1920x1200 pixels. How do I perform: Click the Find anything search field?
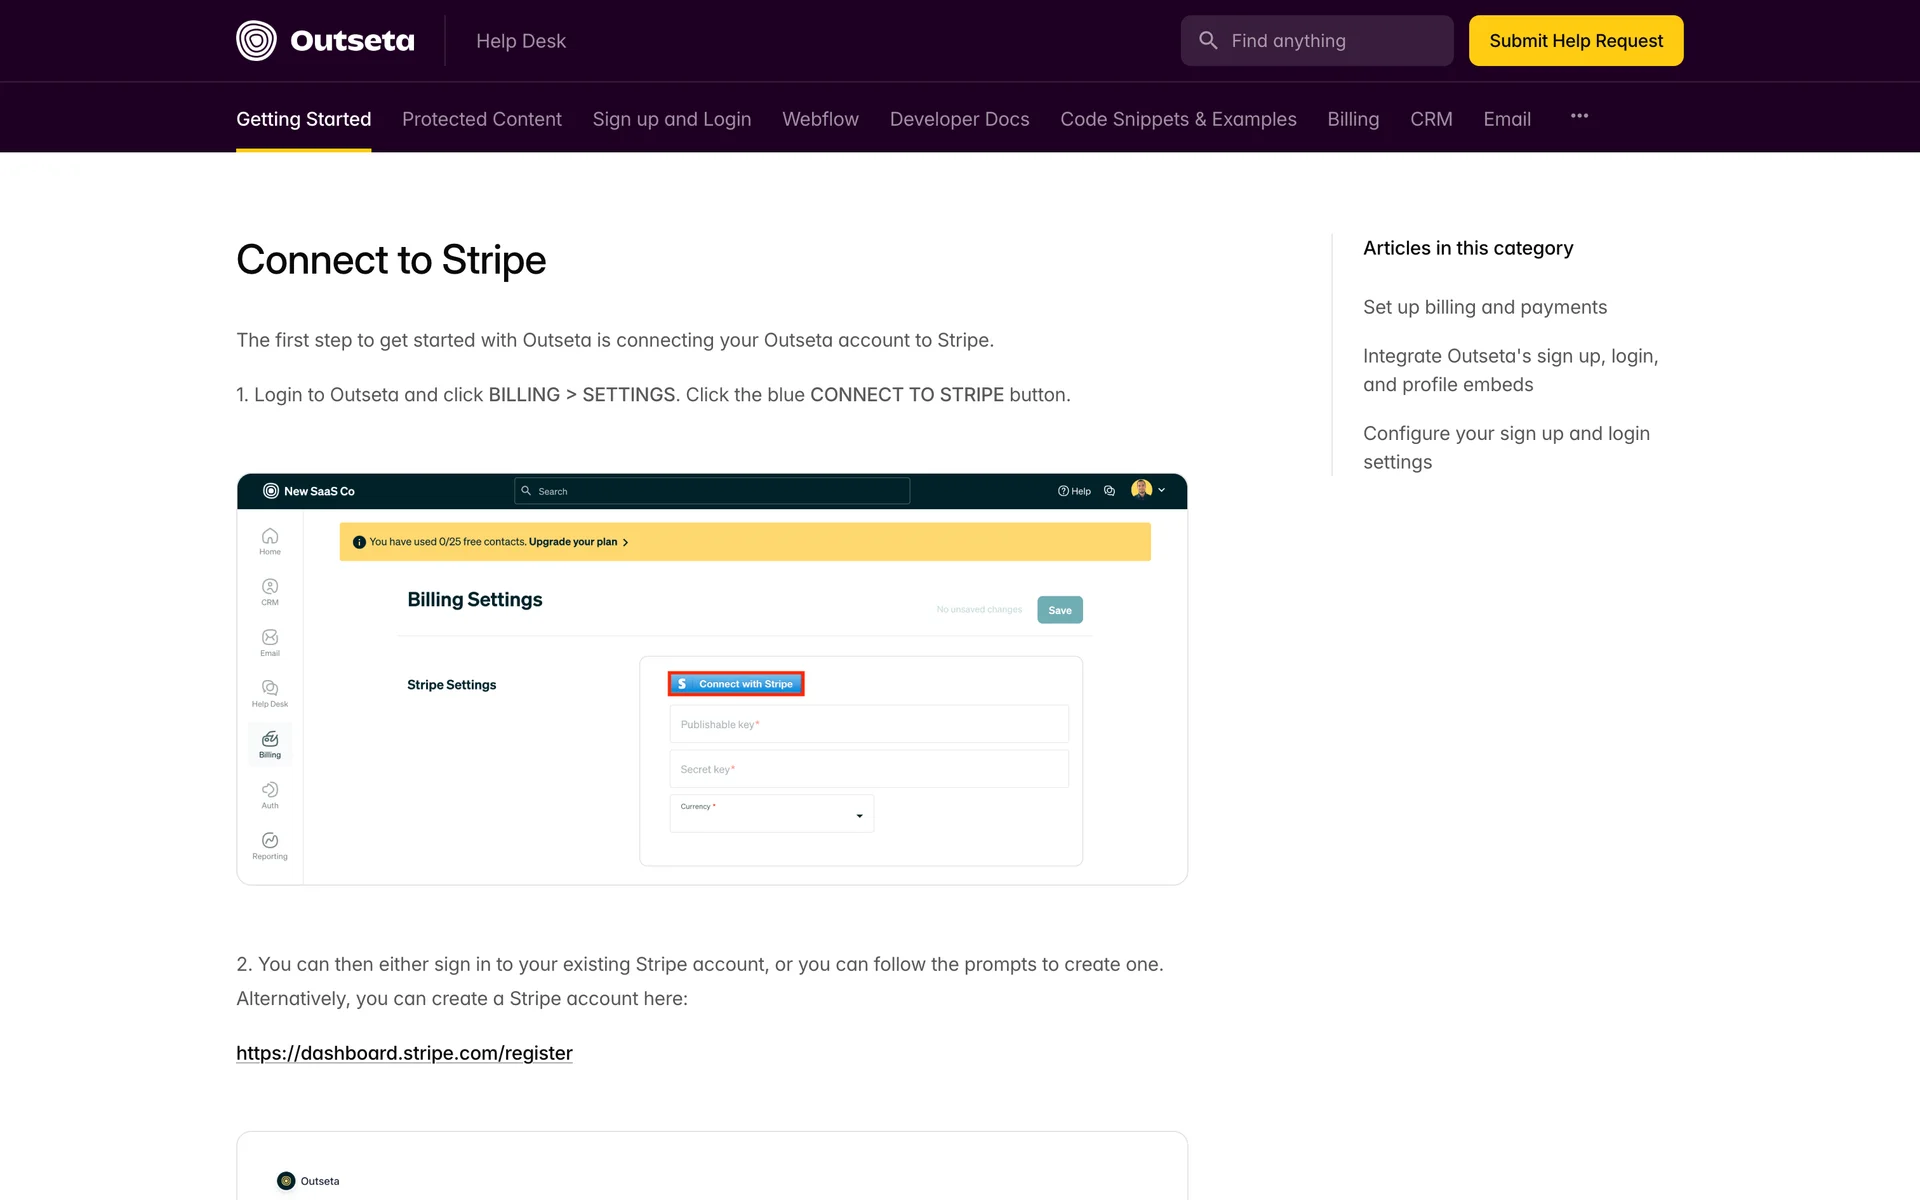click(1335, 41)
